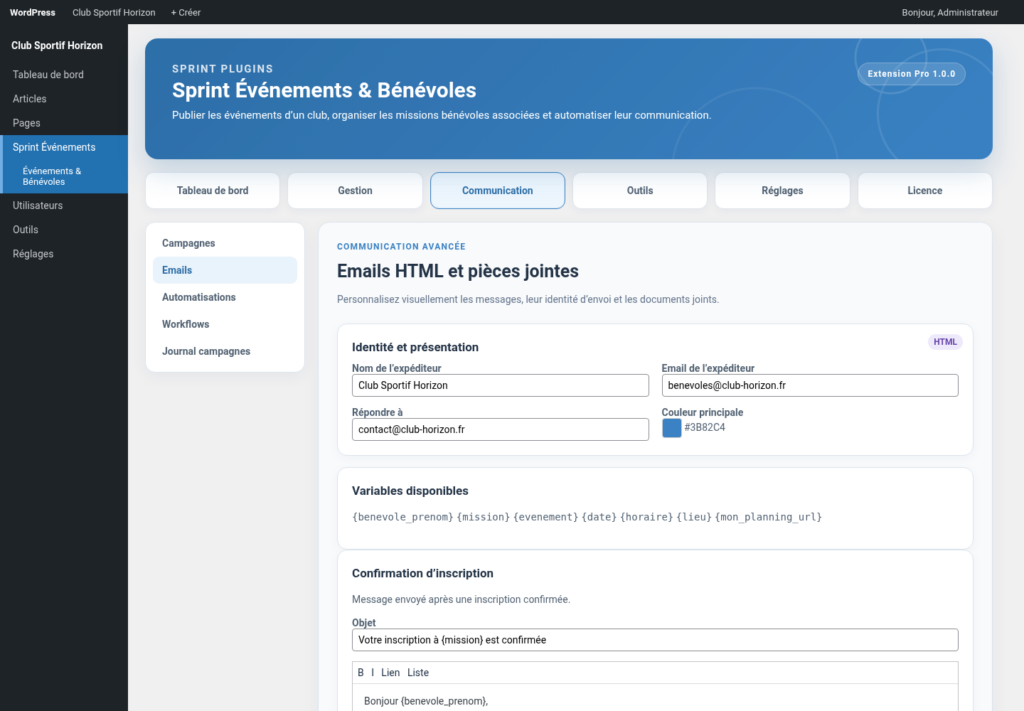
Task: Click the Club Sportif Horizon sidebar title
Action: click(57, 46)
